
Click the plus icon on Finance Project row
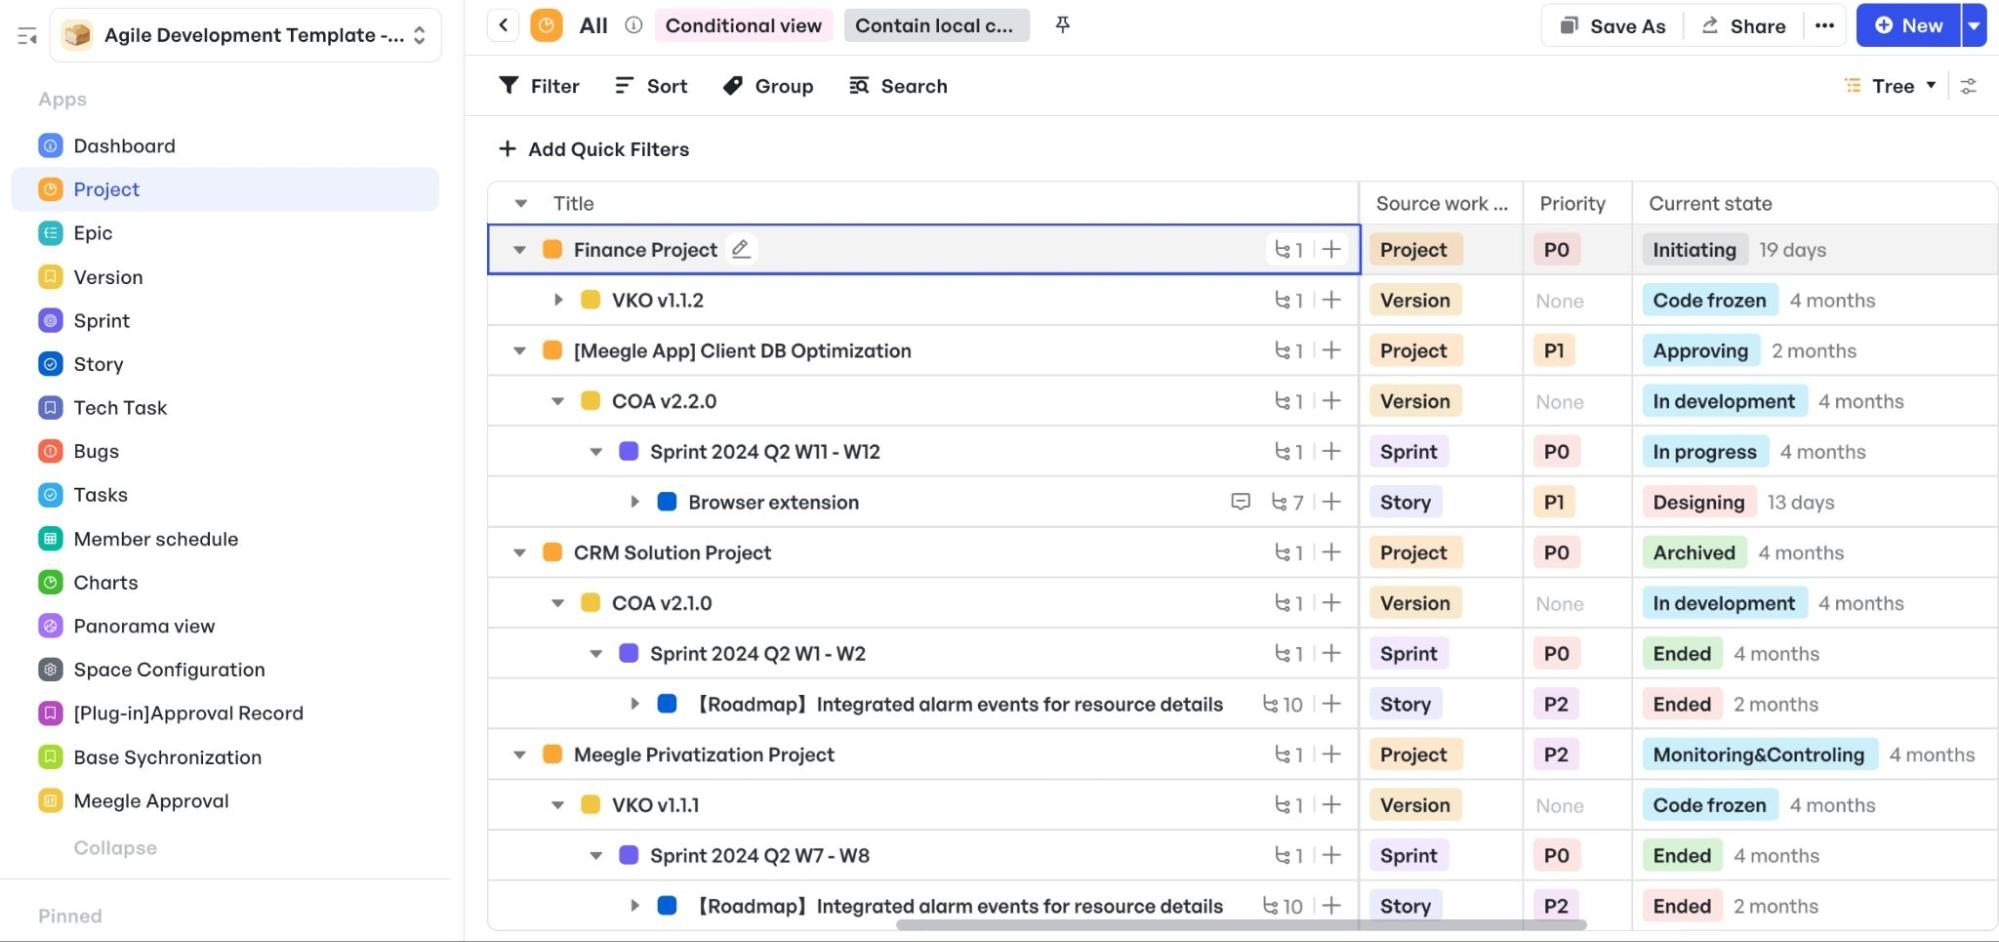pyautogui.click(x=1331, y=249)
